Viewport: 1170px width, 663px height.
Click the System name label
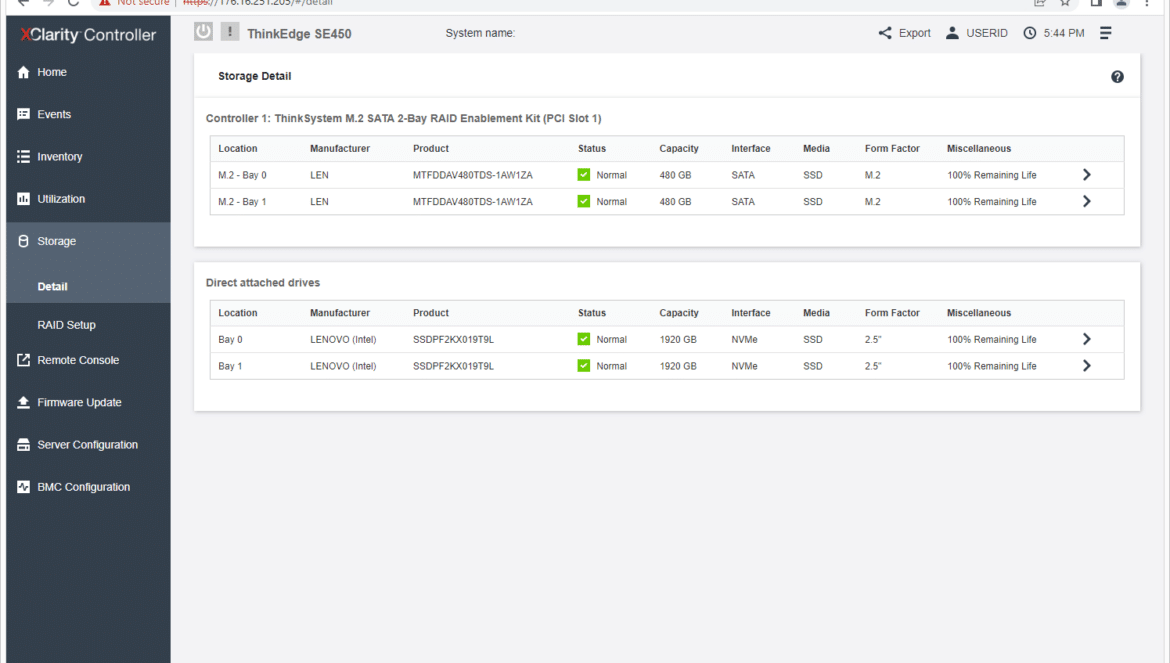pyautogui.click(x=480, y=33)
